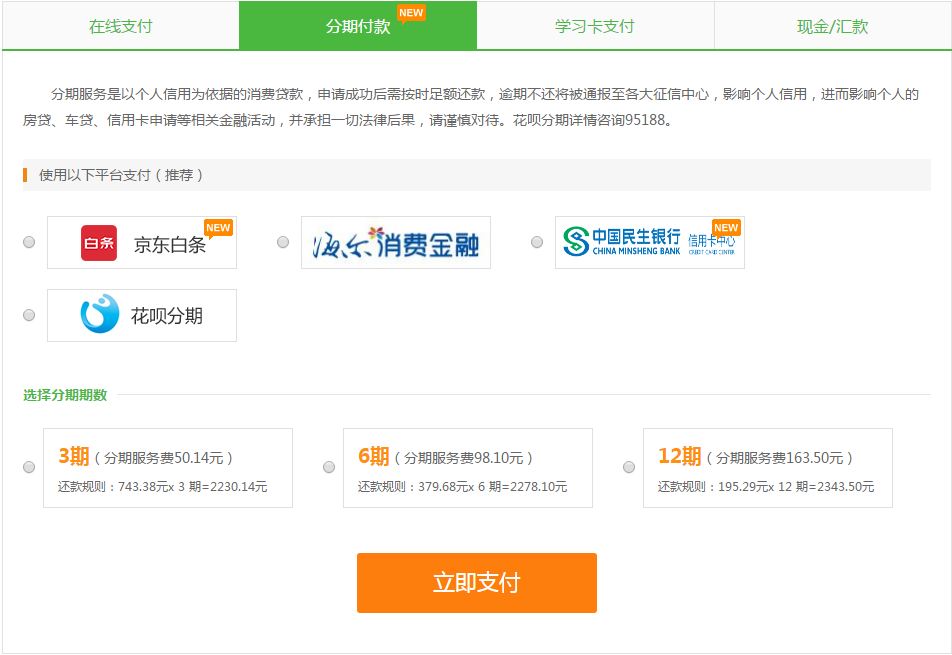This screenshot has height=655, width=952.
Task: Click the 海尔消费金融 logo
Action: 395,243
